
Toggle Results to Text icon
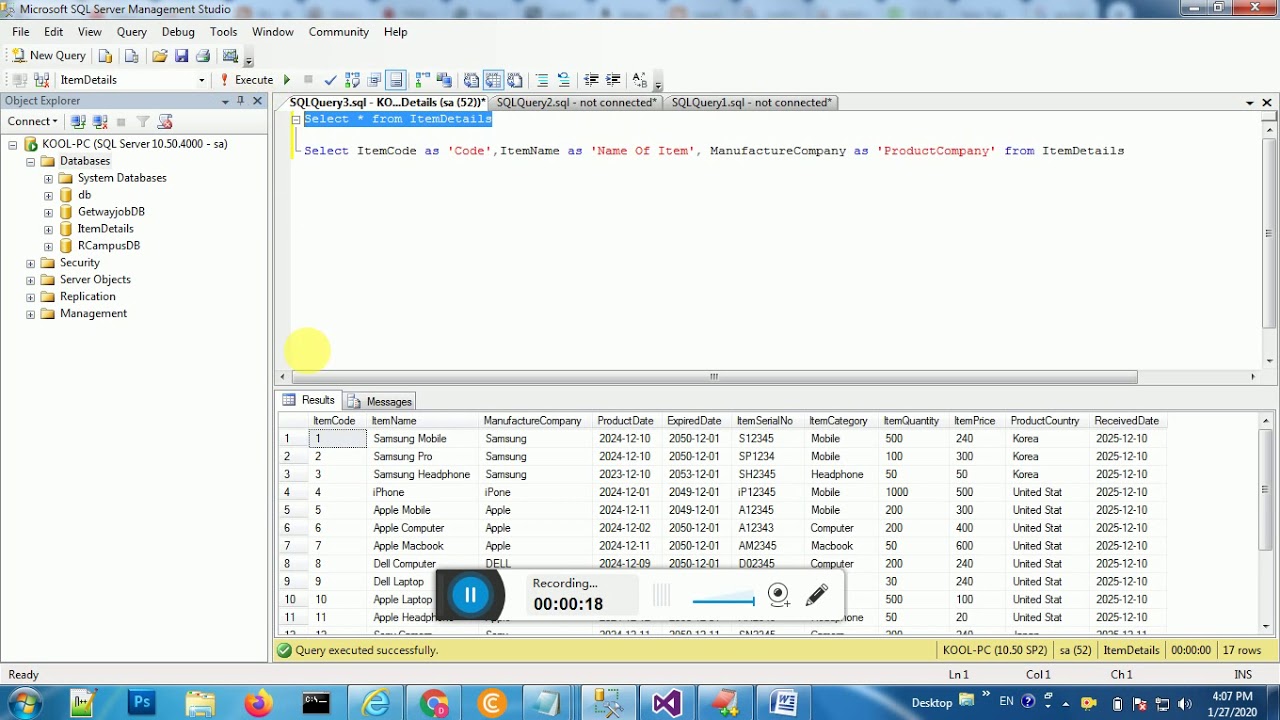coord(471,80)
